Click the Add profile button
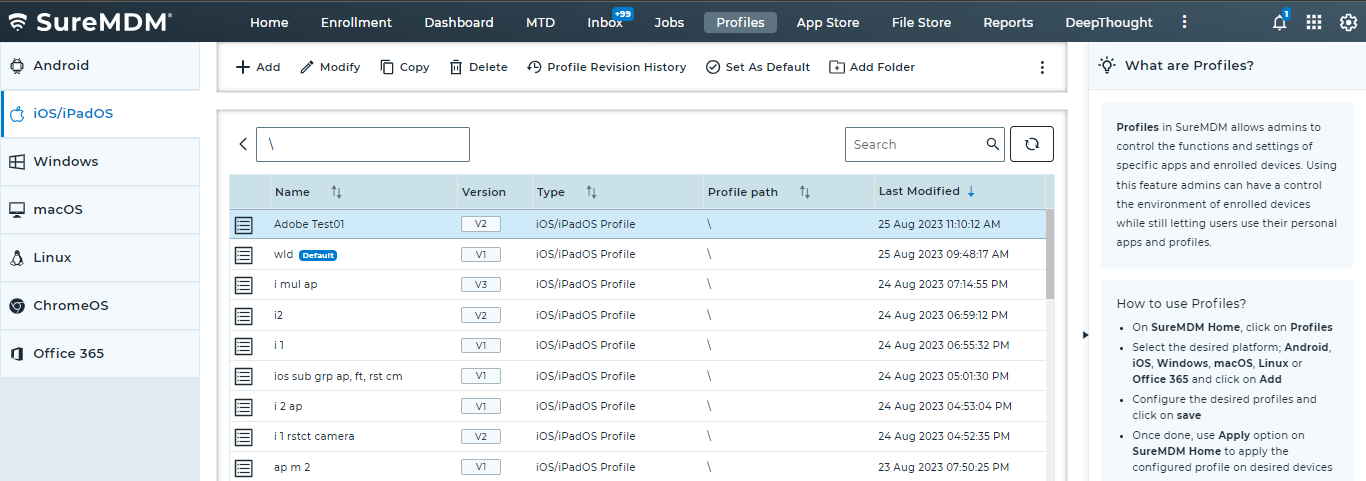 [x=258, y=67]
